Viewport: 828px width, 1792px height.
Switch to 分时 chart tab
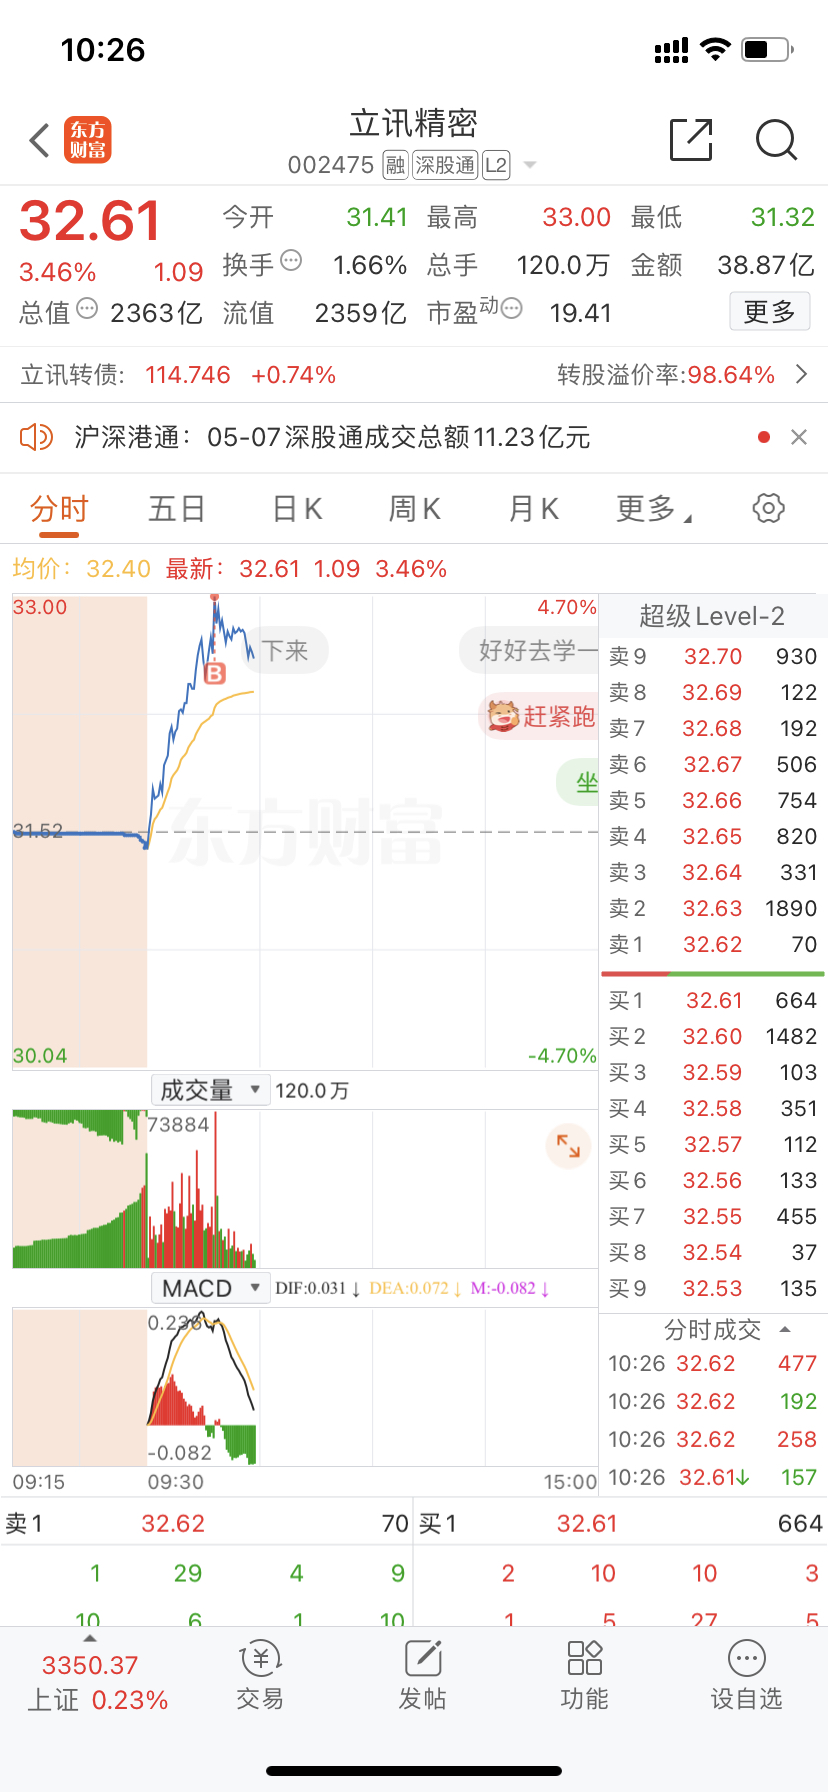pos(59,509)
